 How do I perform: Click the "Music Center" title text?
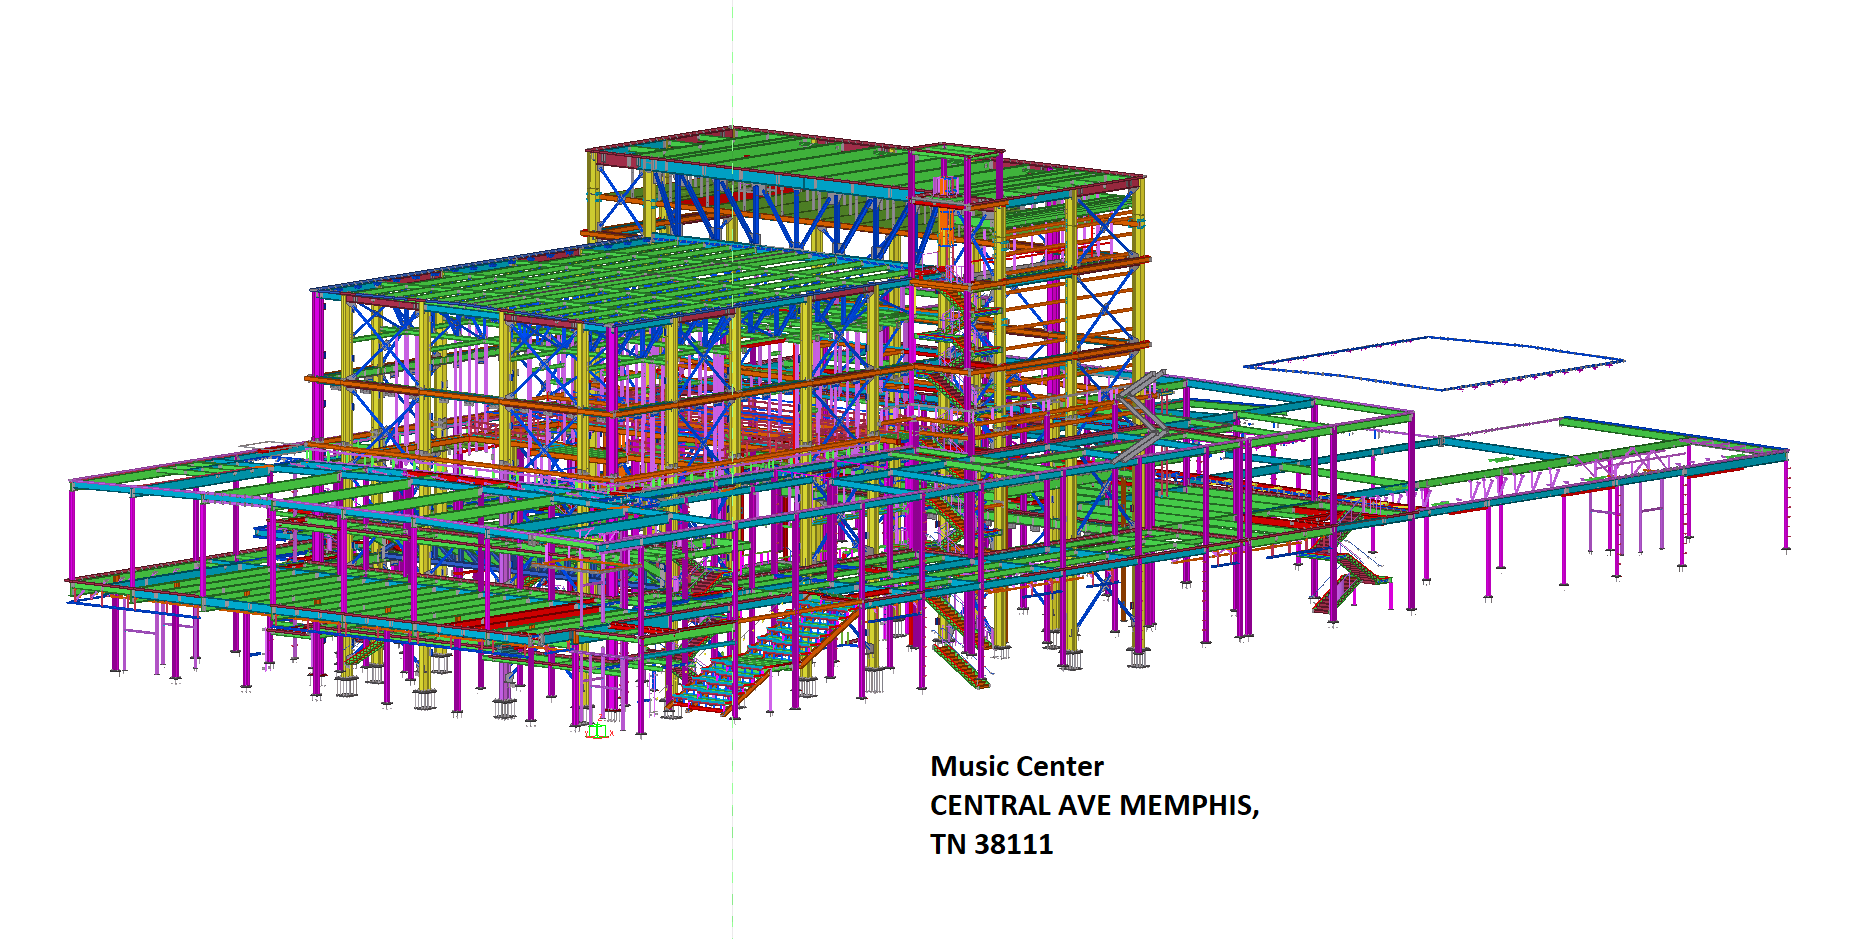1016,766
